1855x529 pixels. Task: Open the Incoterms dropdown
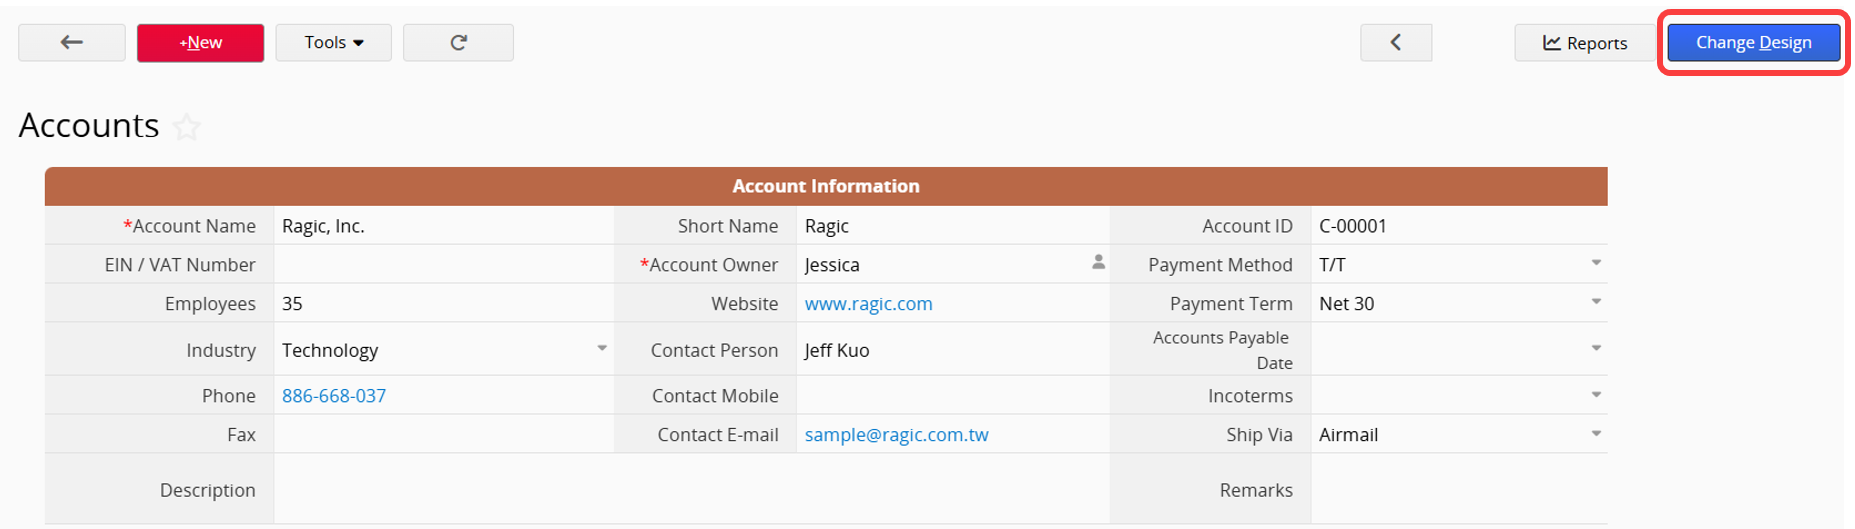[1596, 395]
